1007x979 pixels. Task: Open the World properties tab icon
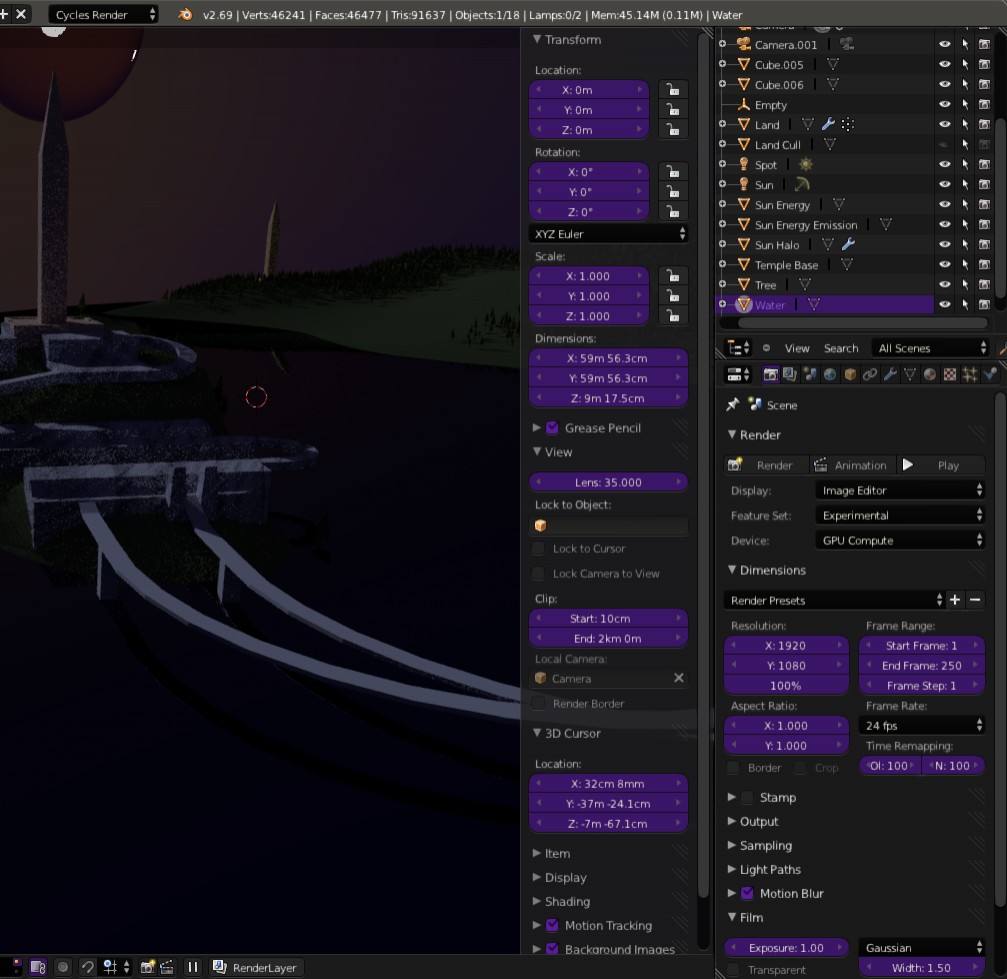(830, 374)
